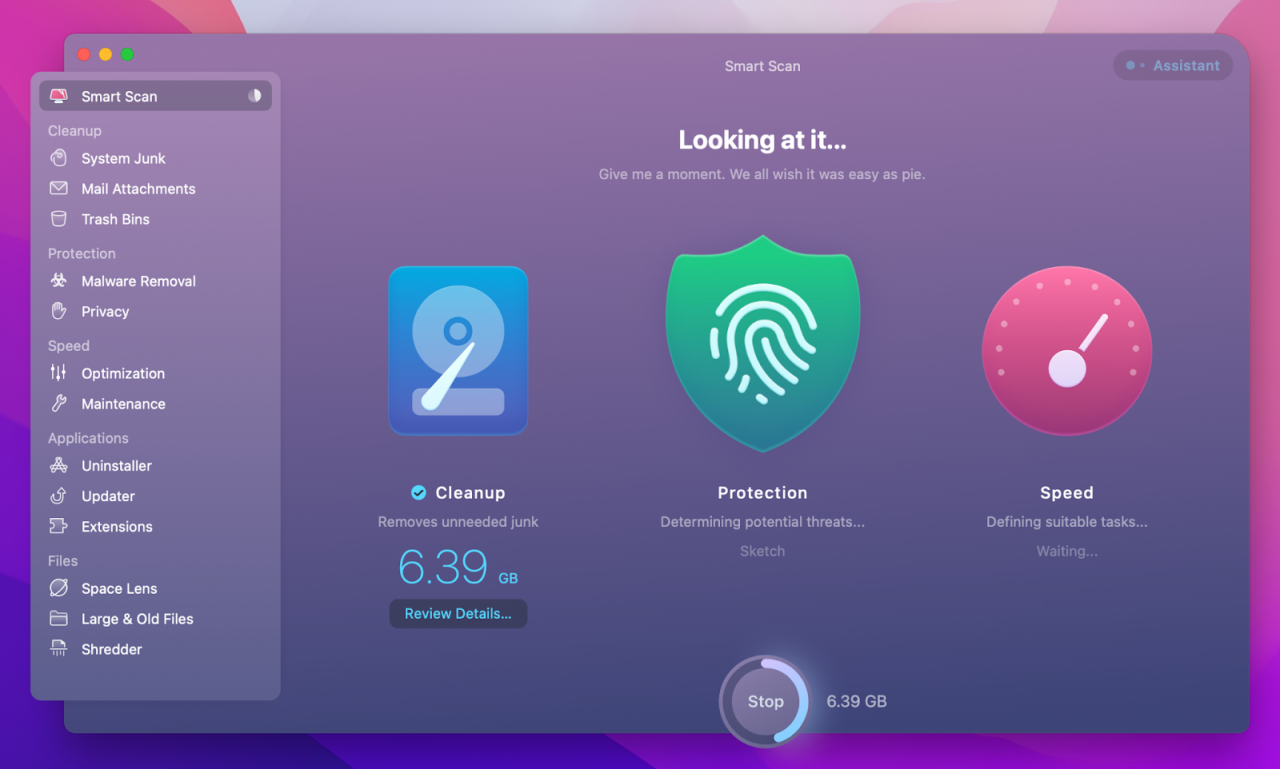Select the System Junk module icon
This screenshot has height=769, width=1280.
(x=59, y=158)
